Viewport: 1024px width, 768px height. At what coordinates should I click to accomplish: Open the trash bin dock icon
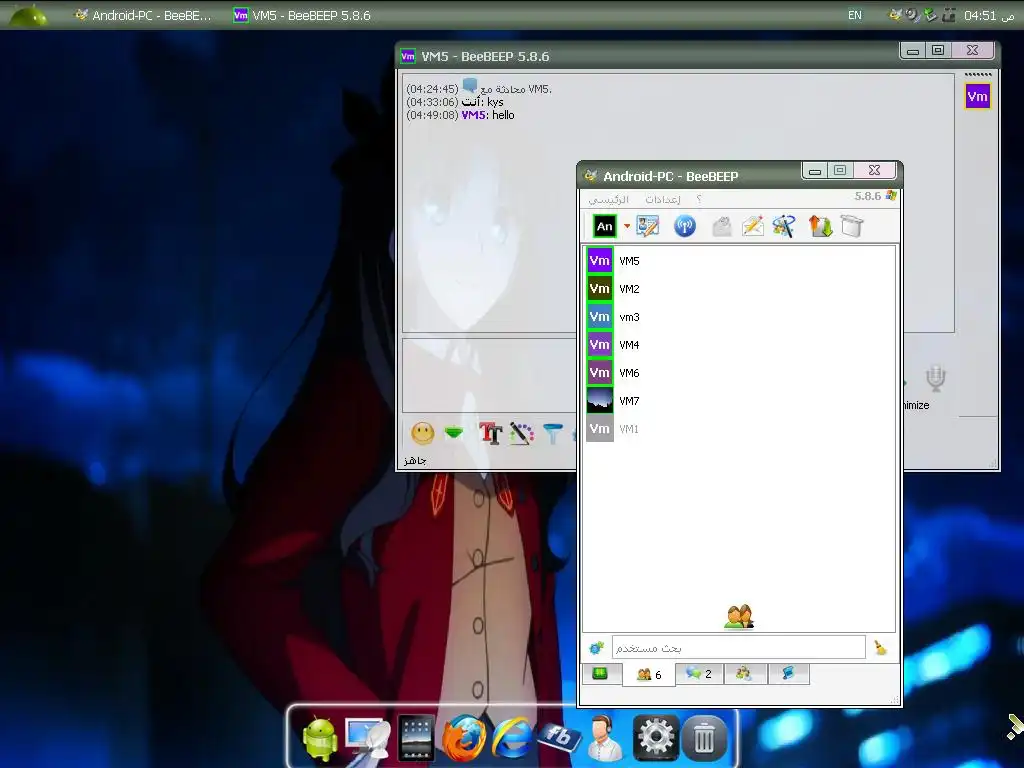pyautogui.click(x=704, y=739)
